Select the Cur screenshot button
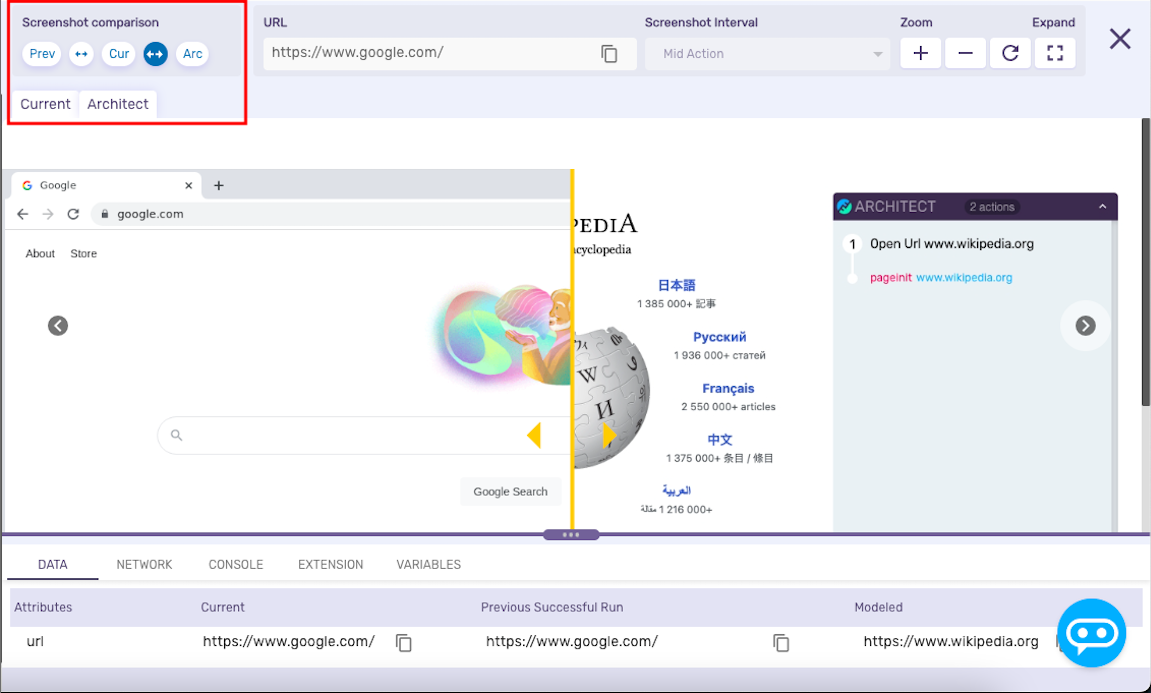Image resolution: width=1151 pixels, height=693 pixels. (x=119, y=54)
